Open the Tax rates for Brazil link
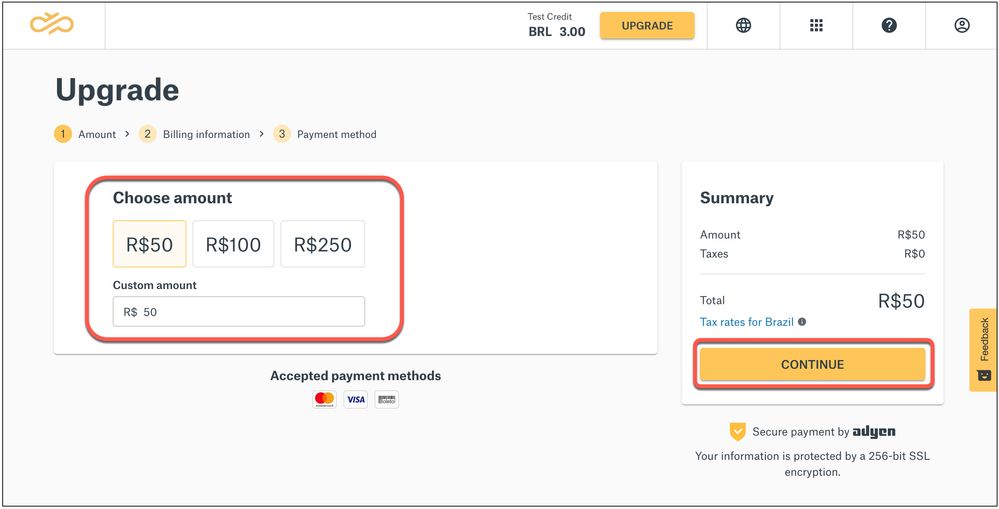 (747, 322)
